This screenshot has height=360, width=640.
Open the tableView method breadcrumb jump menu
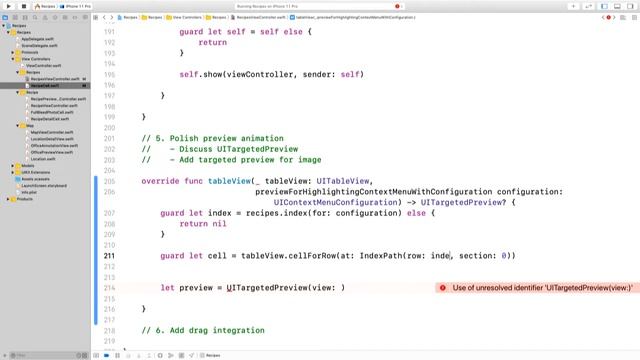(x=353, y=18)
